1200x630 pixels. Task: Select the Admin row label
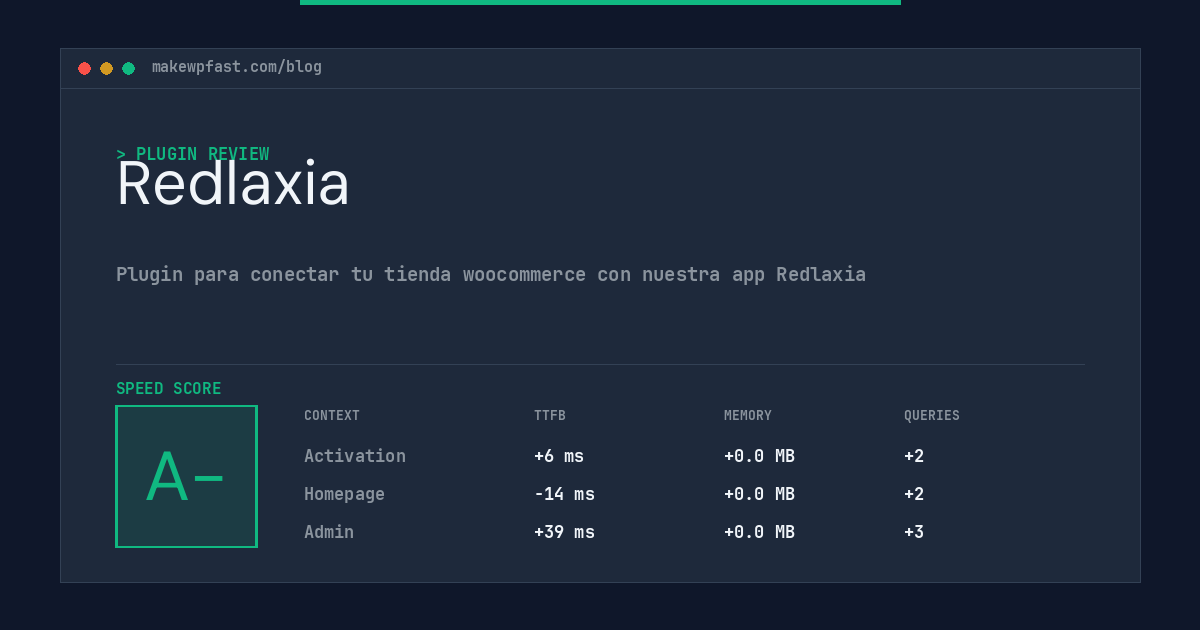[x=329, y=532]
